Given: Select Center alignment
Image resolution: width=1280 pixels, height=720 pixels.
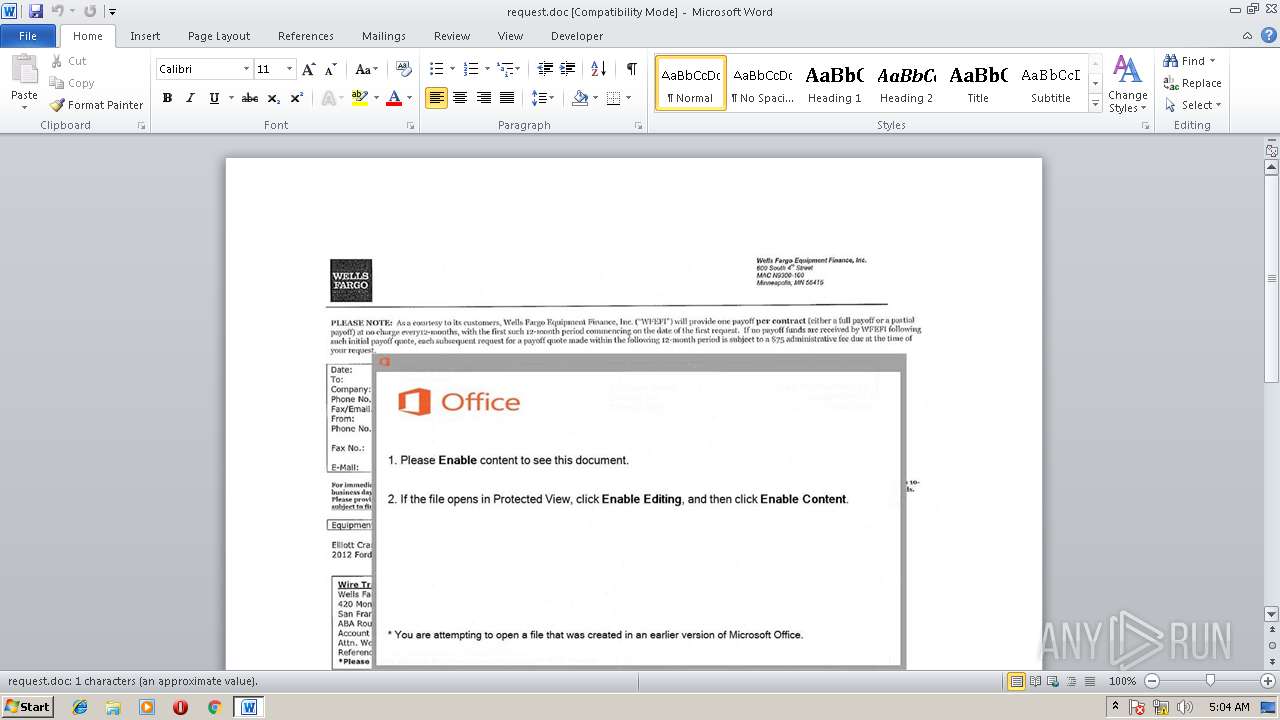Looking at the screenshot, I should [x=460, y=98].
